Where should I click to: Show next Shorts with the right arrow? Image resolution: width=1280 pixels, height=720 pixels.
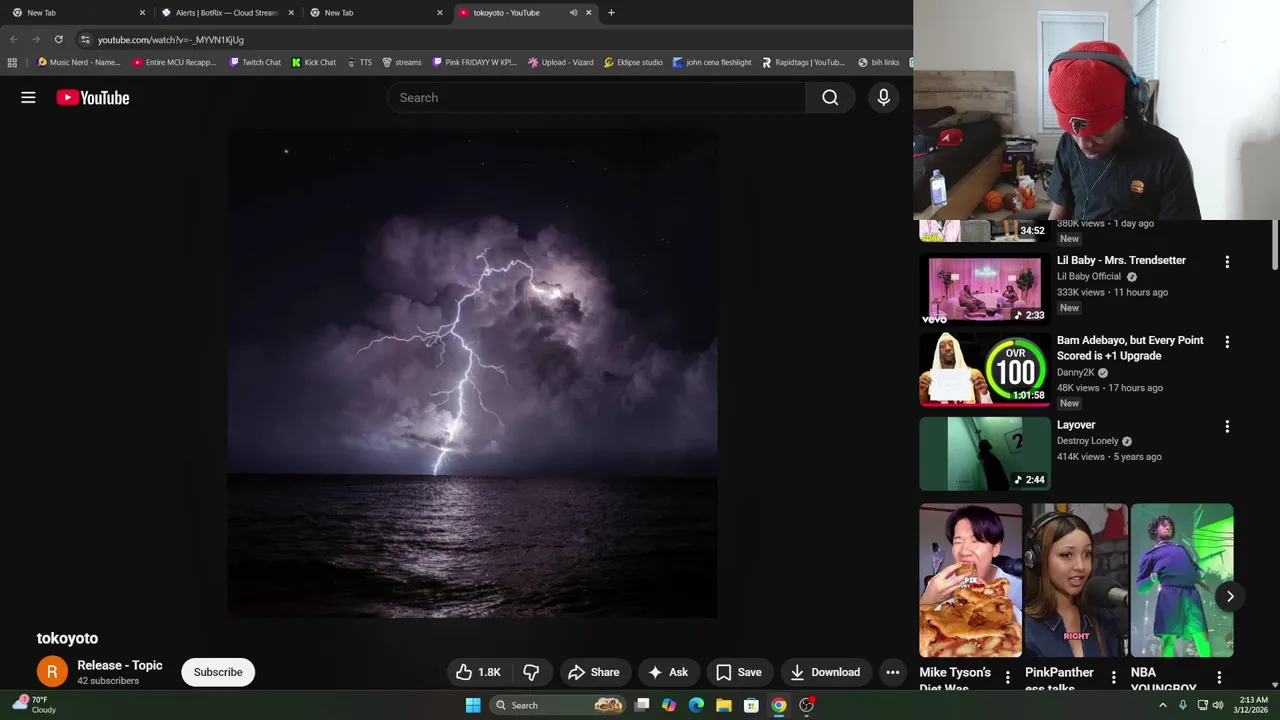point(1230,596)
